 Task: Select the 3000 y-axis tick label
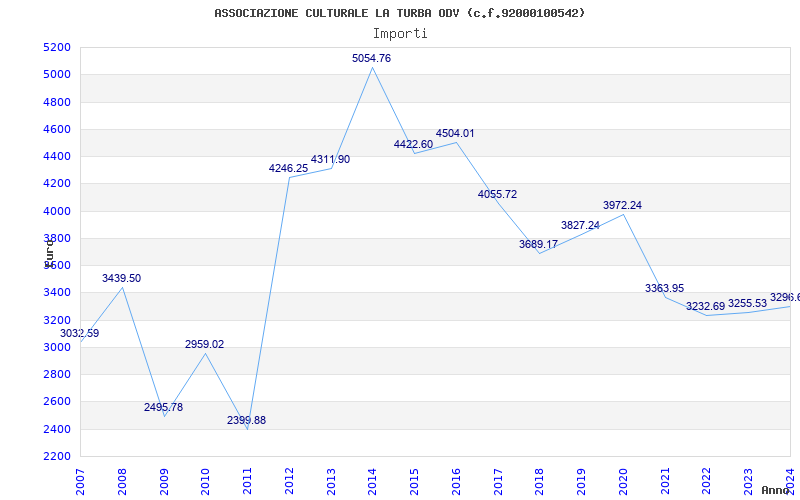(x=57, y=347)
